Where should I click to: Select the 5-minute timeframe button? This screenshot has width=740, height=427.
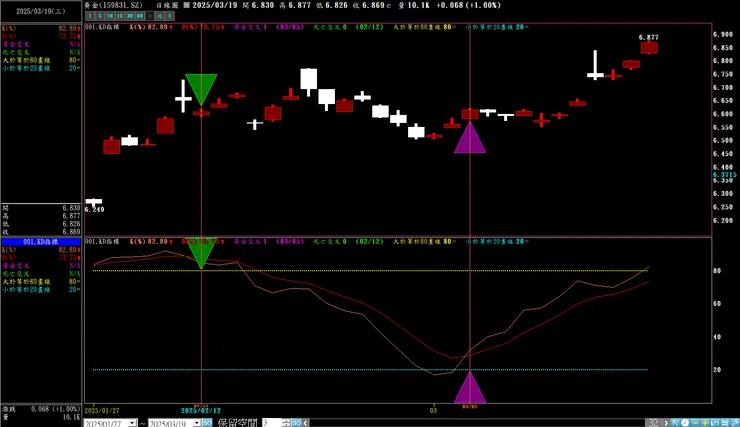(x=100, y=16)
